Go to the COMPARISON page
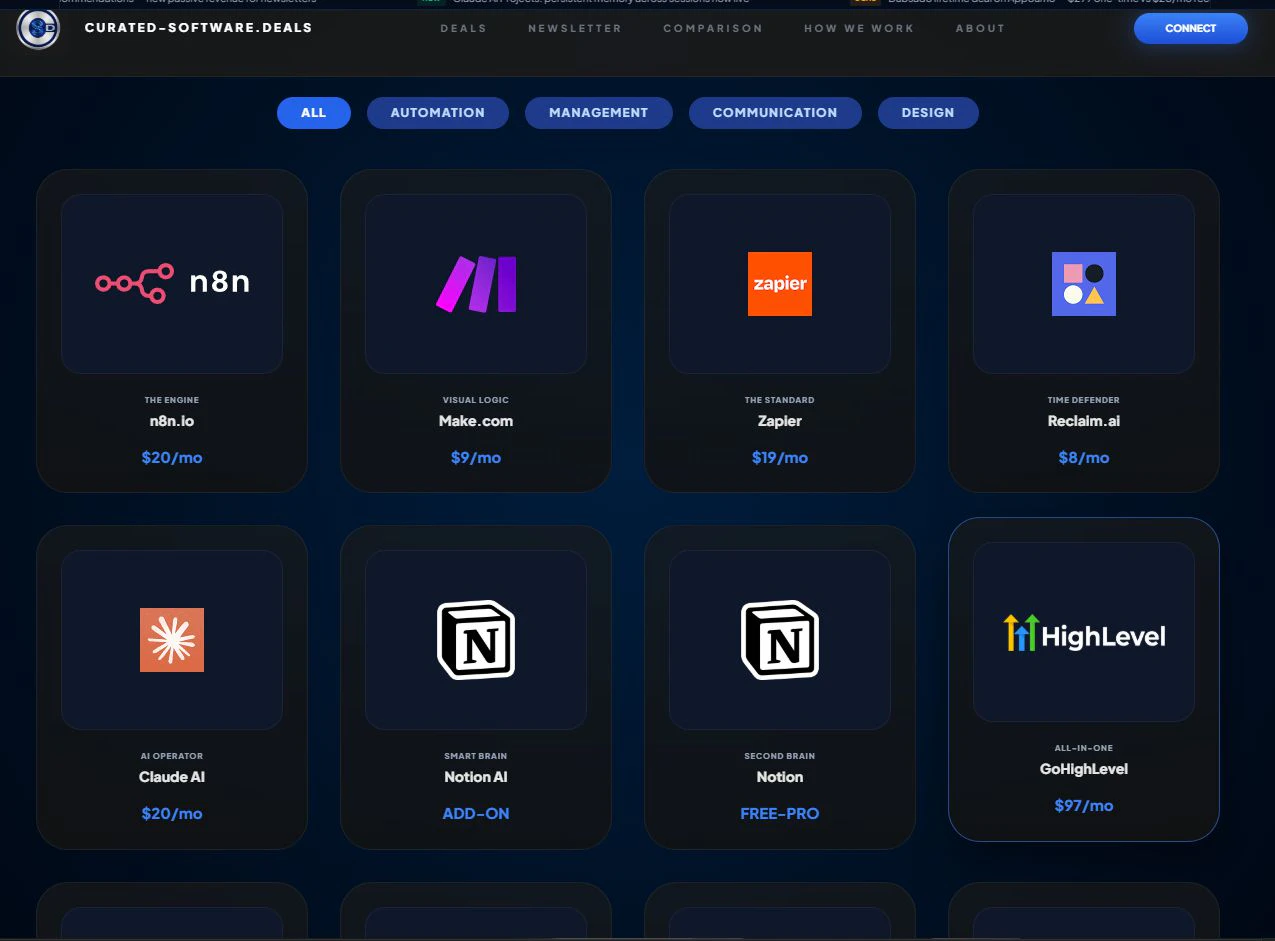 click(713, 28)
